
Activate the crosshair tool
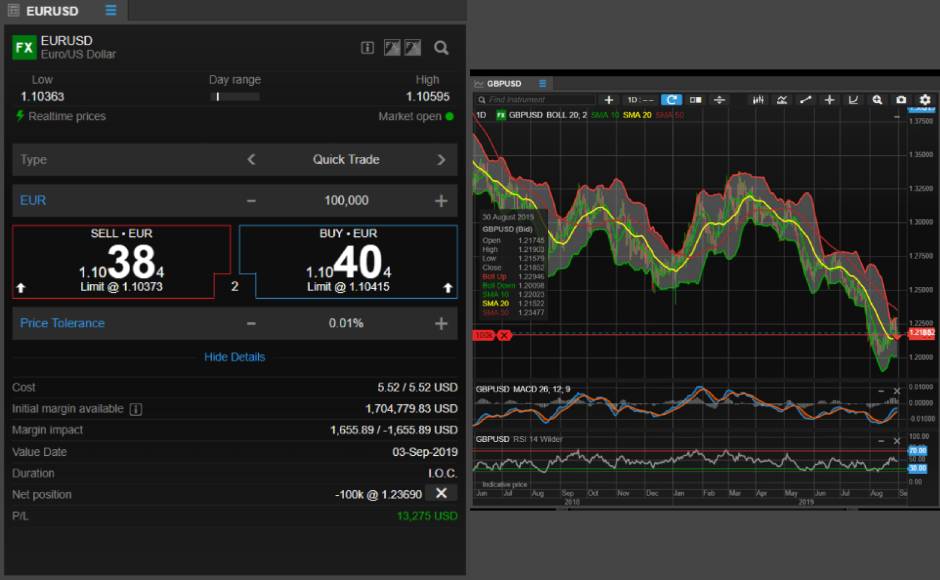point(829,100)
